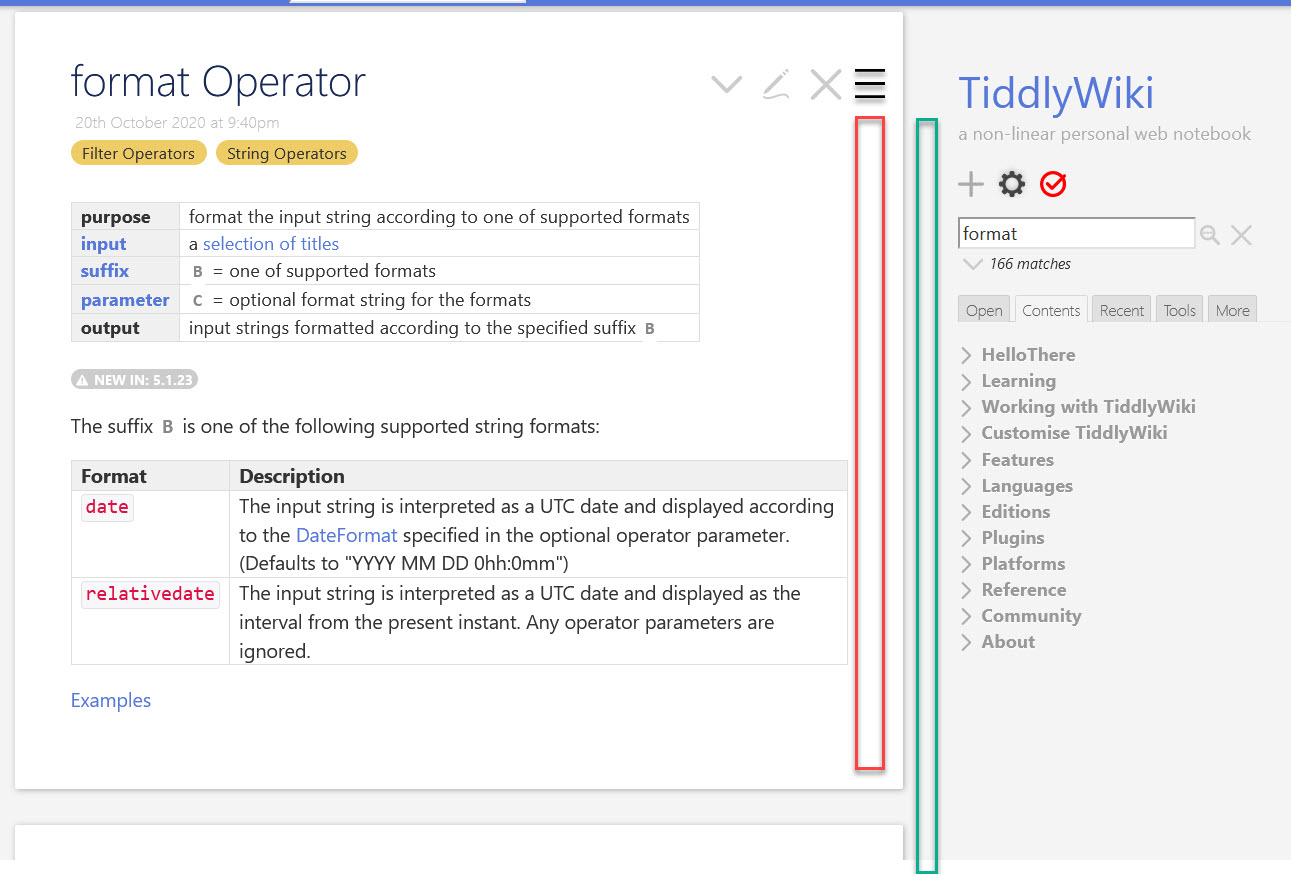Expand the Languages chevron

pos(967,486)
